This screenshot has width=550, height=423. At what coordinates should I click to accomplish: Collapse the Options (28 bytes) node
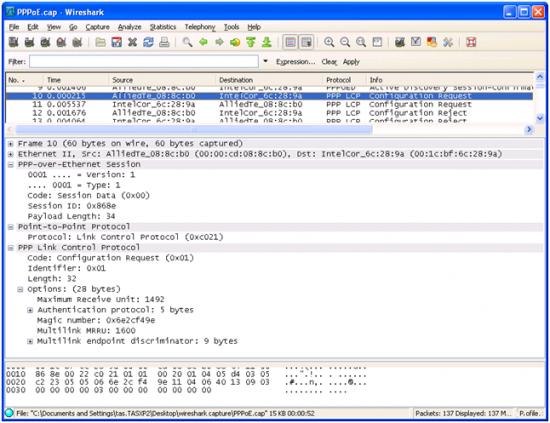coord(20,289)
